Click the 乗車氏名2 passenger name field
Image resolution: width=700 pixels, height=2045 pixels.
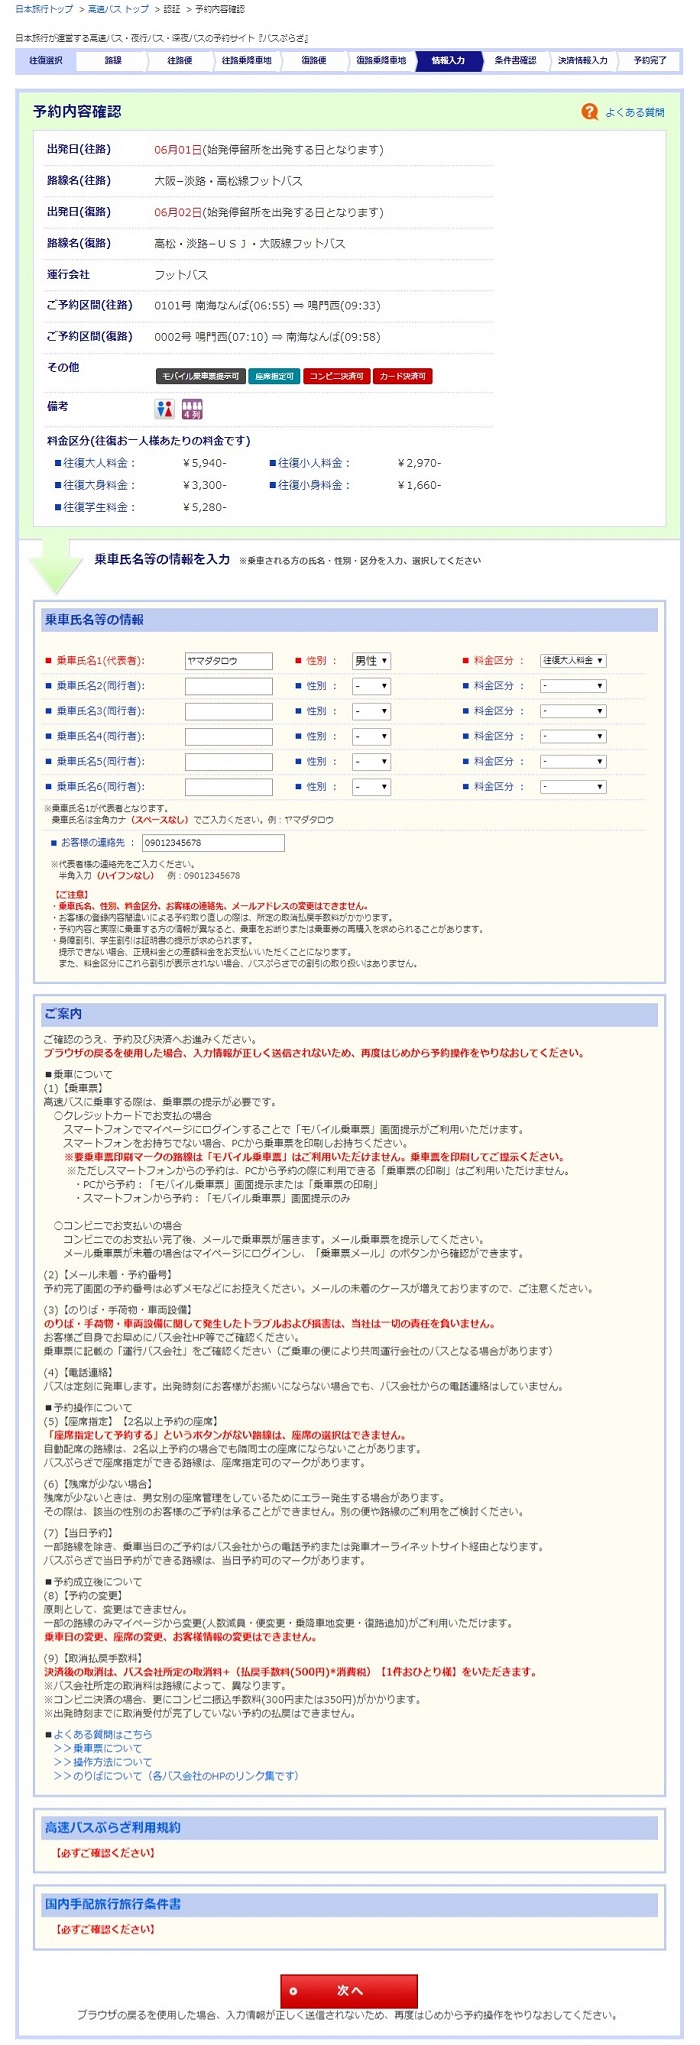coord(229,686)
